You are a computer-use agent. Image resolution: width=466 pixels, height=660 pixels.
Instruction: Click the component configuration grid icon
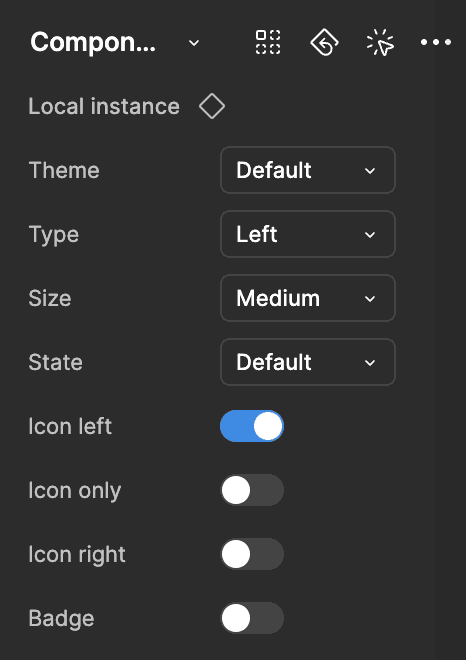pos(268,42)
